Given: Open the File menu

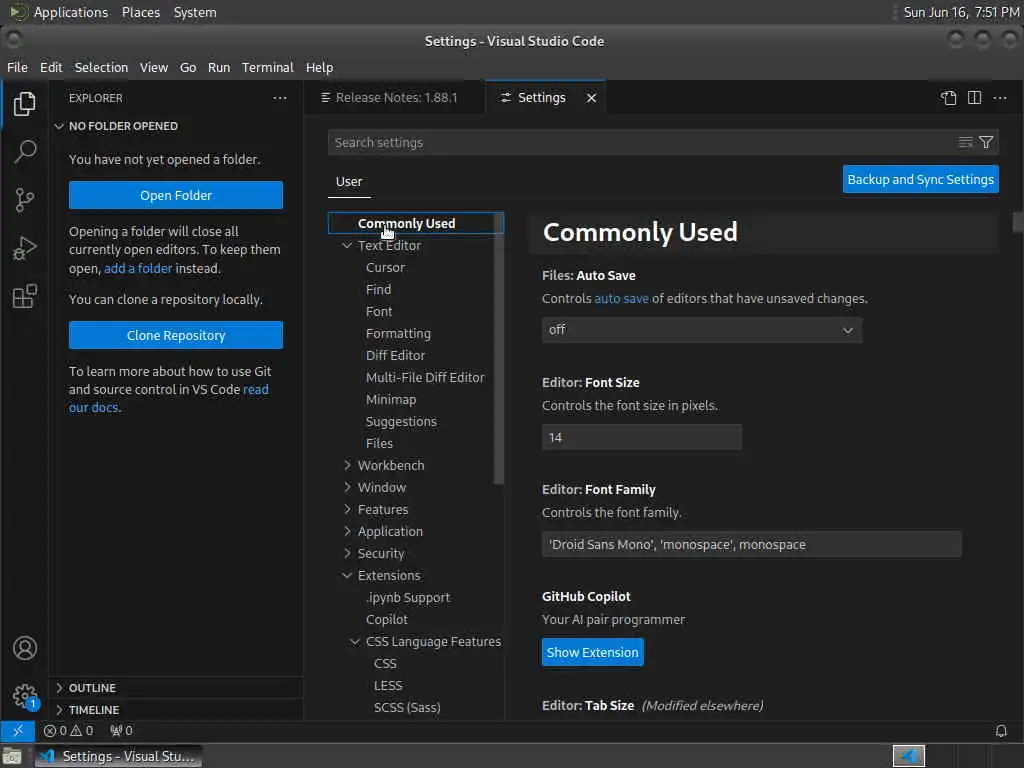Looking at the screenshot, I should (x=17, y=67).
